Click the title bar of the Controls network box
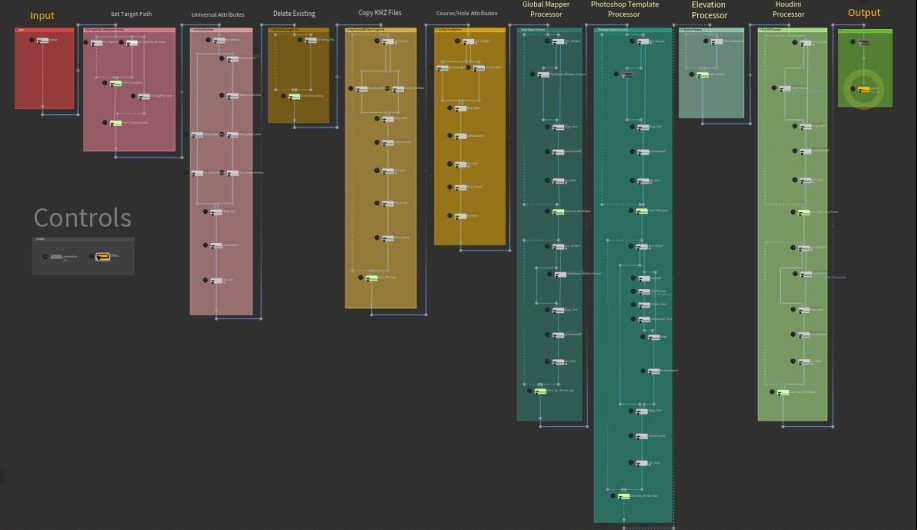The height and width of the screenshot is (530, 917). [83, 239]
